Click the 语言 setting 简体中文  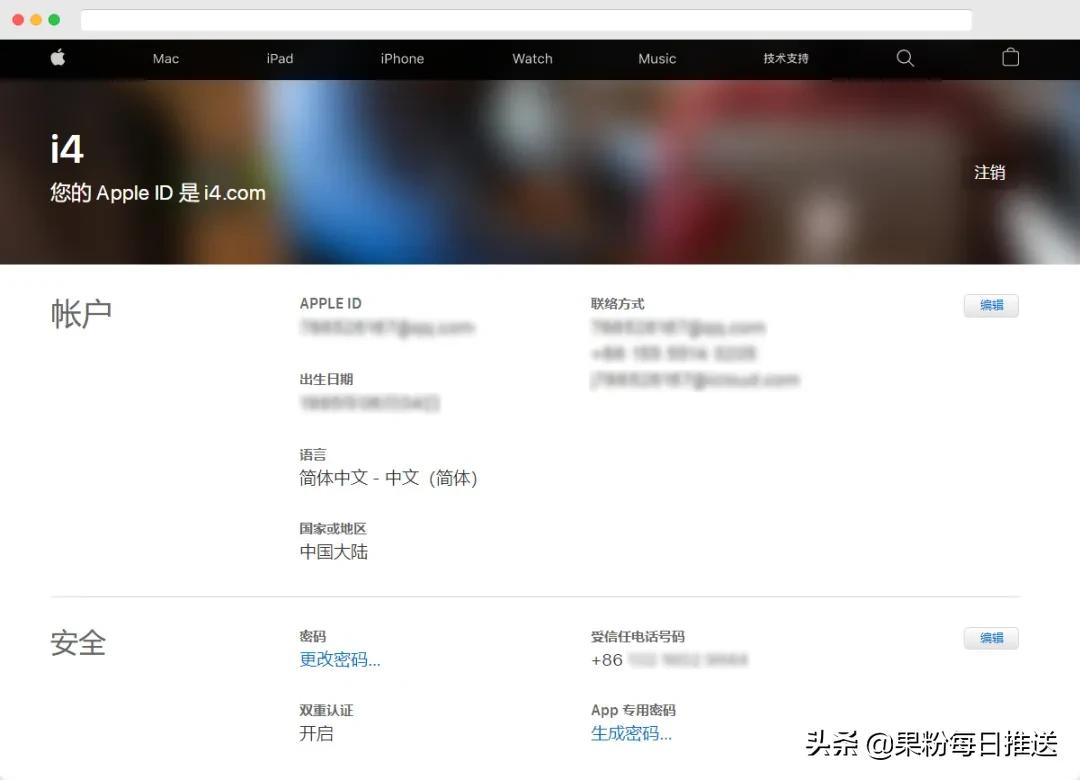pyautogui.click(x=388, y=477)
